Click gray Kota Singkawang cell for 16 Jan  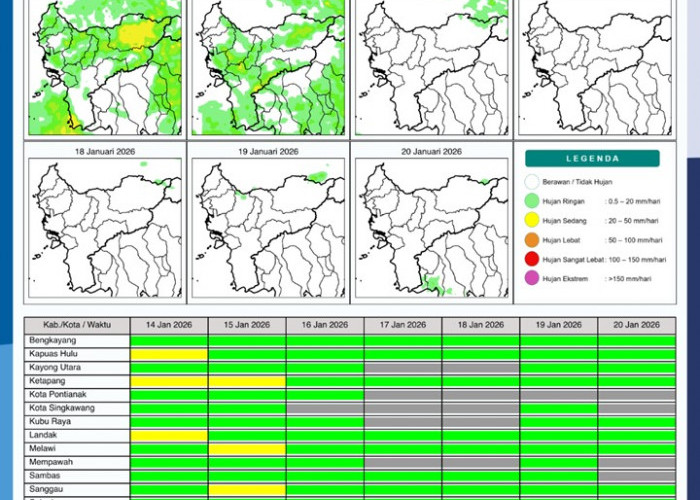point(325,409)
